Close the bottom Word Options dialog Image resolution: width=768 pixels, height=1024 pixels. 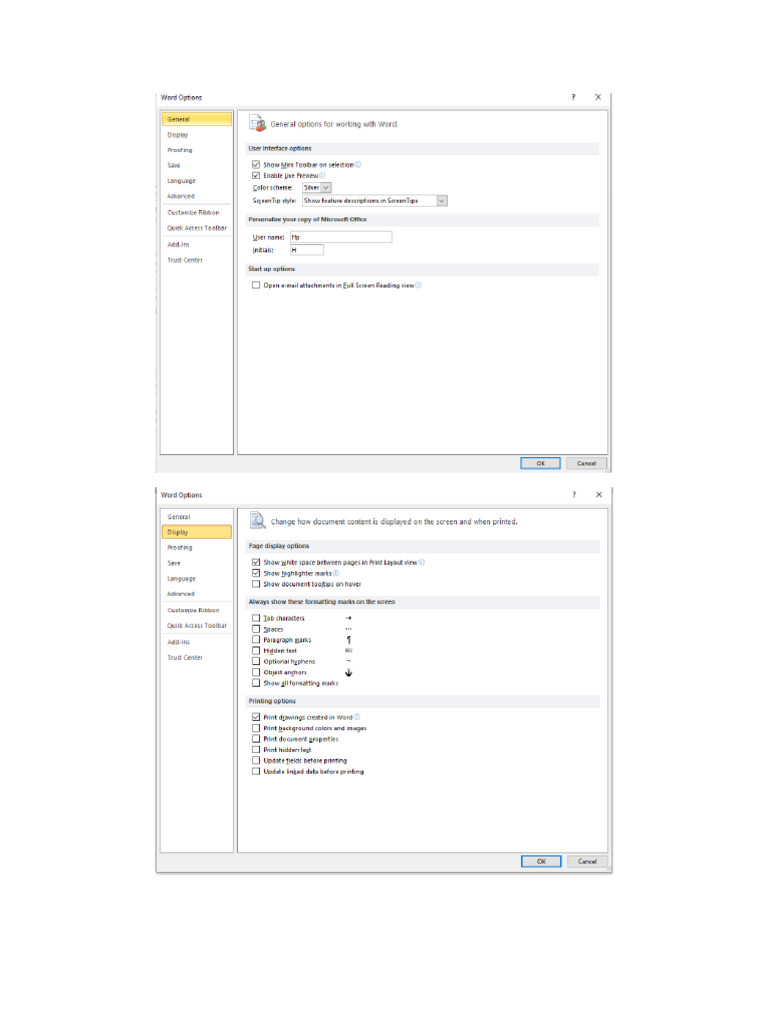point(598,494)
